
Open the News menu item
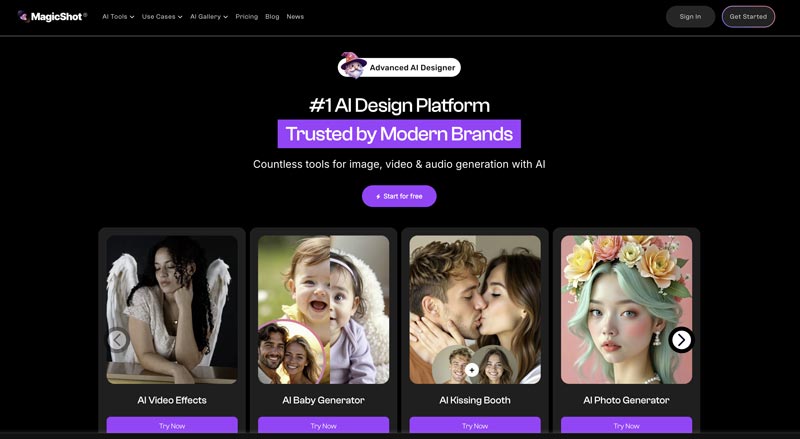(295, 16)
